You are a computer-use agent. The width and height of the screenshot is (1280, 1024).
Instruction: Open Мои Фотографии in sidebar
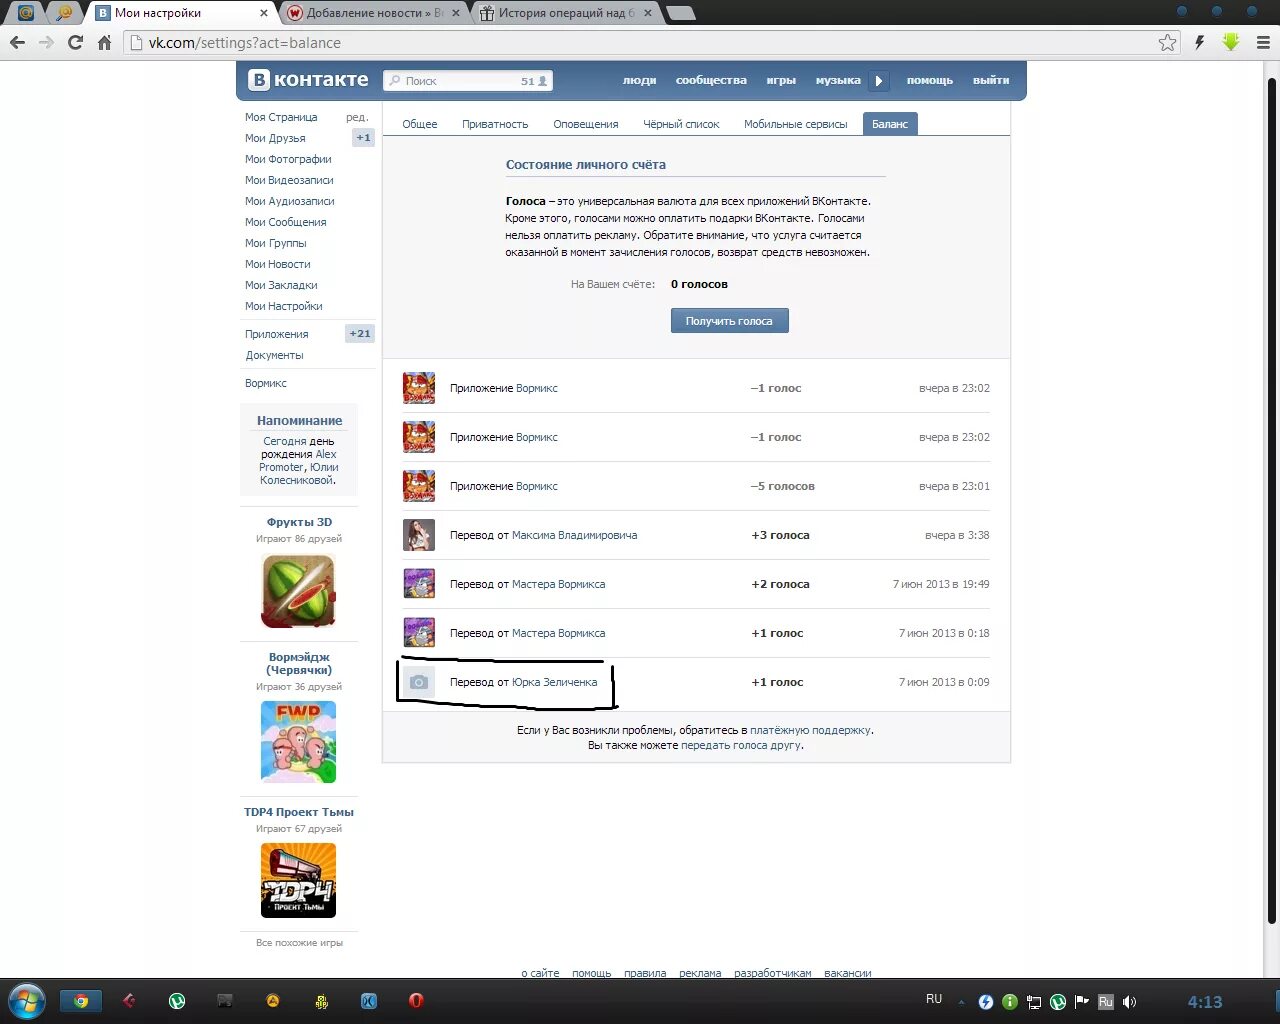tap(288, 159)
